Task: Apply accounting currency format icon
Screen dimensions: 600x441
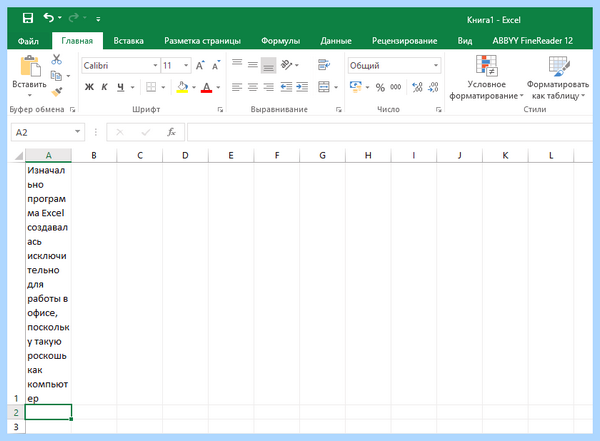Action: point(355,87)
